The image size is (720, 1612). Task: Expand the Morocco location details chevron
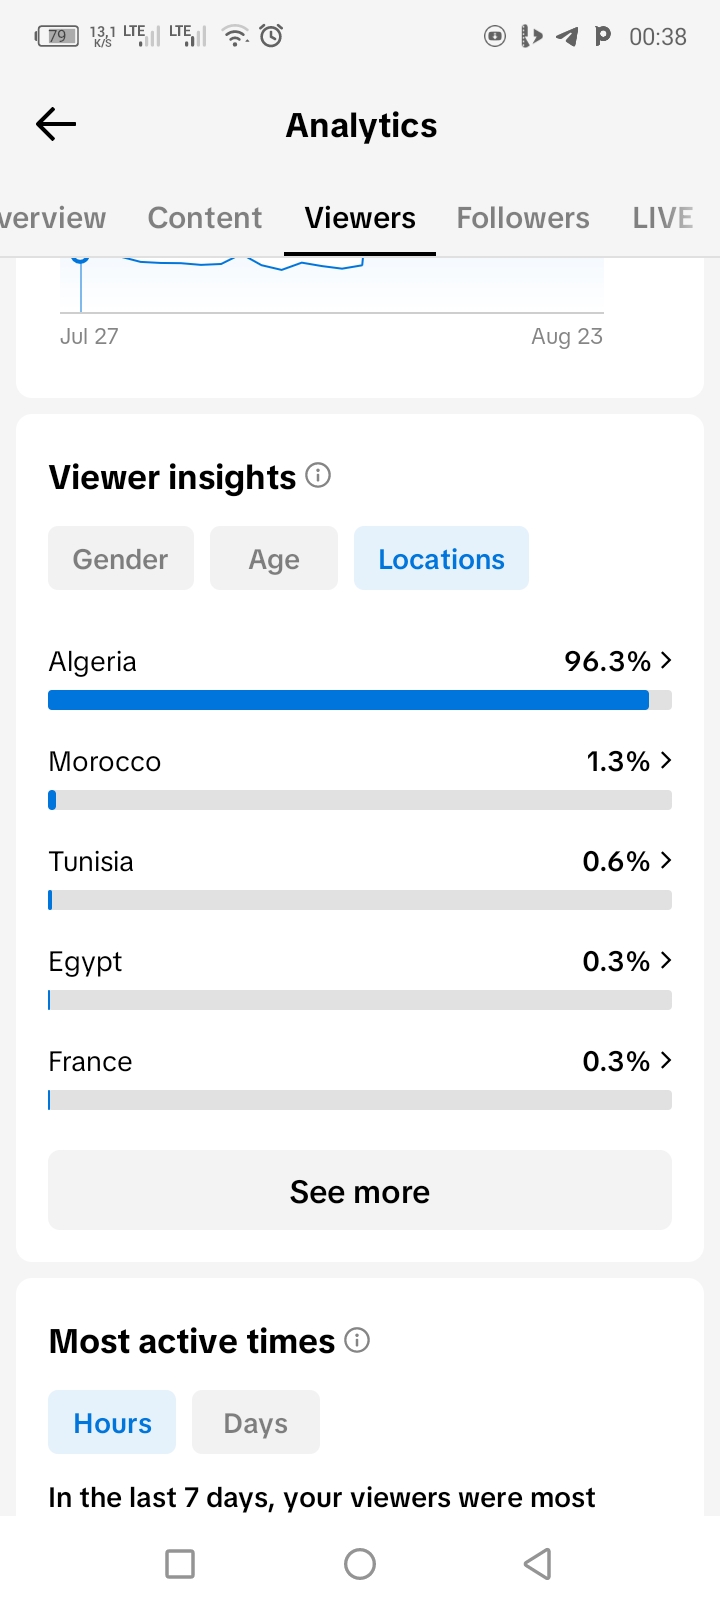click(666, 760)
